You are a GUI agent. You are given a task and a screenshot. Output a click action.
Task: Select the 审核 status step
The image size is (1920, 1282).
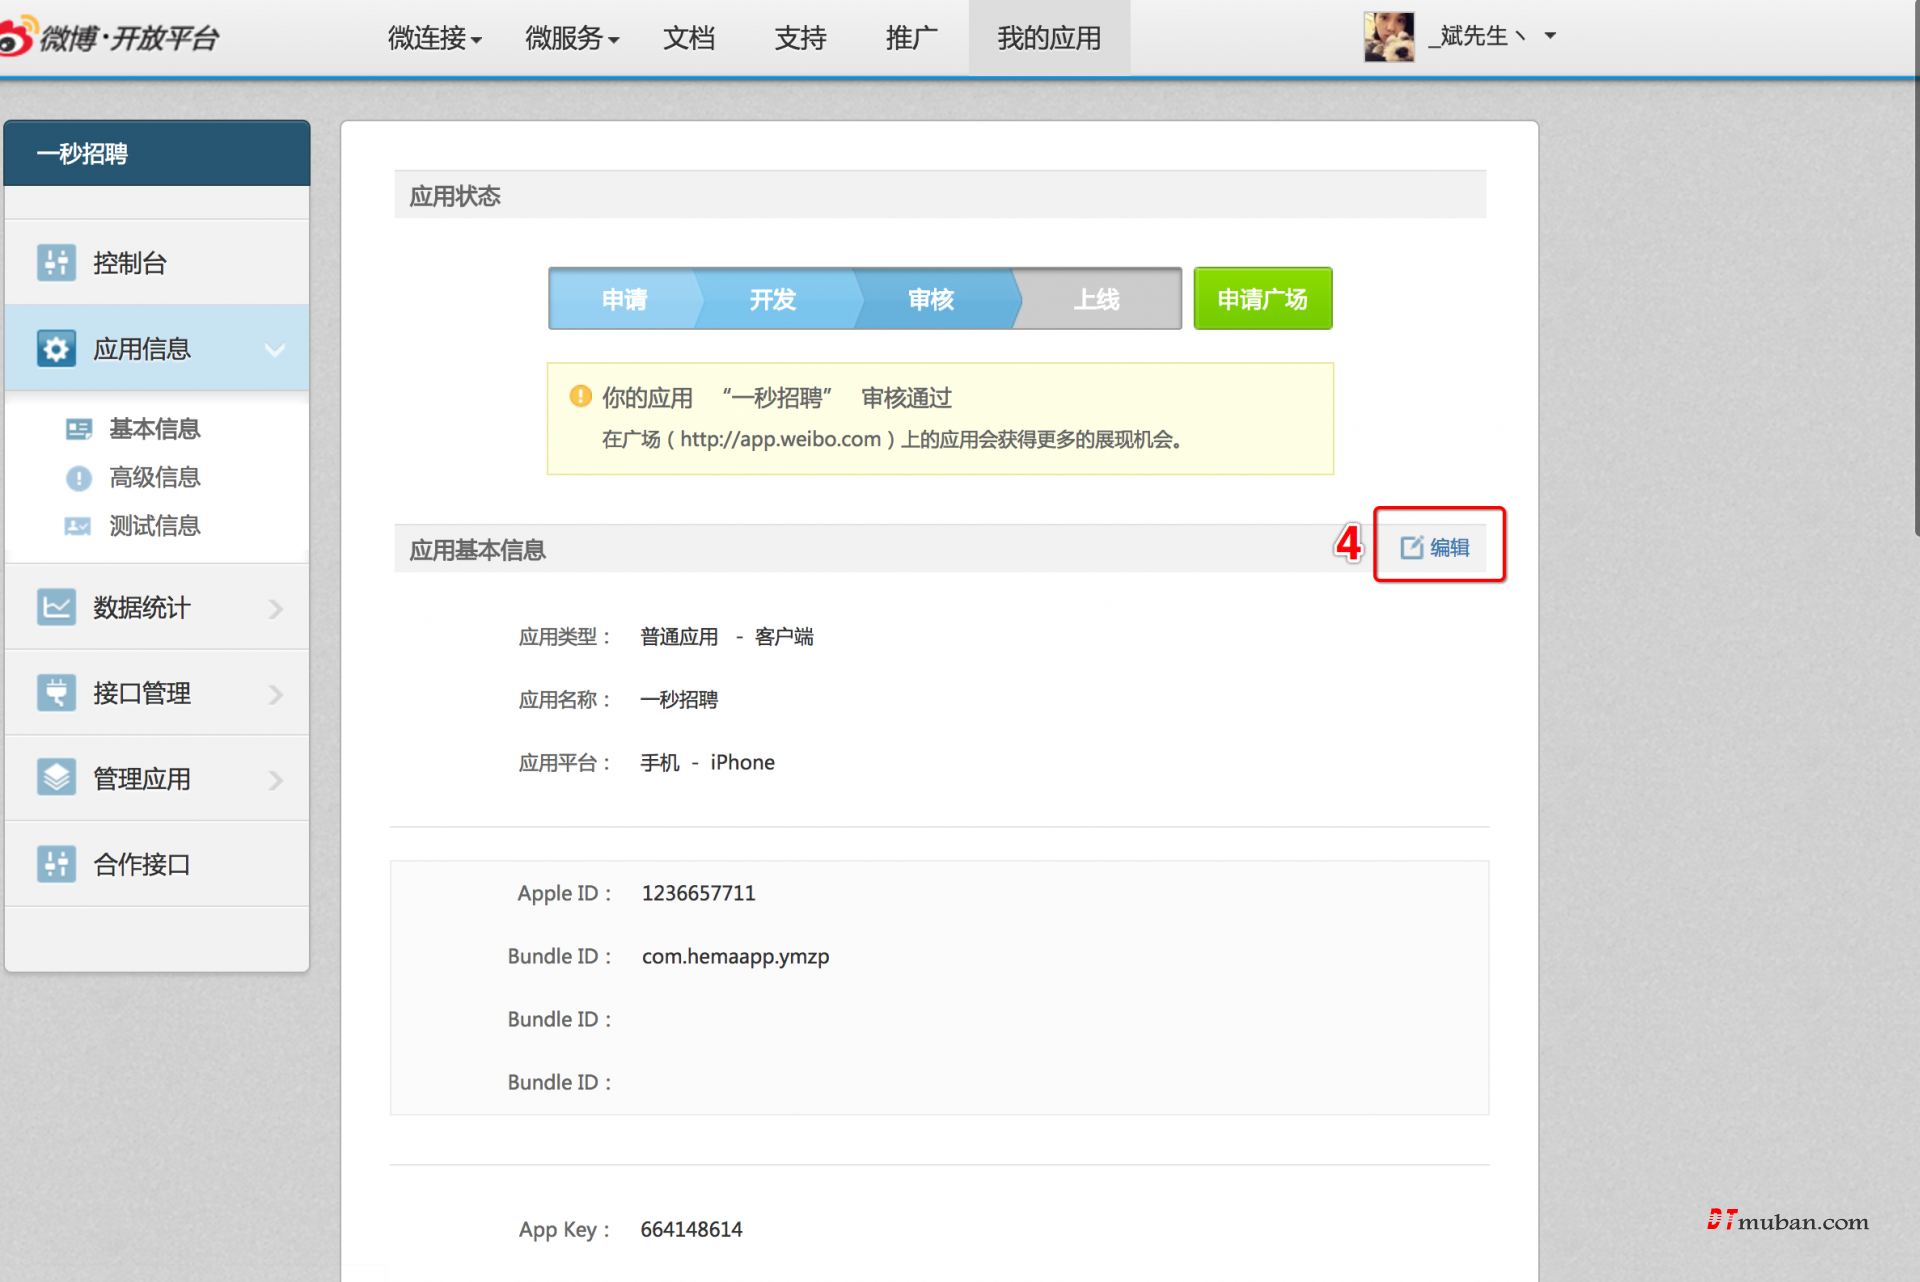930,299
